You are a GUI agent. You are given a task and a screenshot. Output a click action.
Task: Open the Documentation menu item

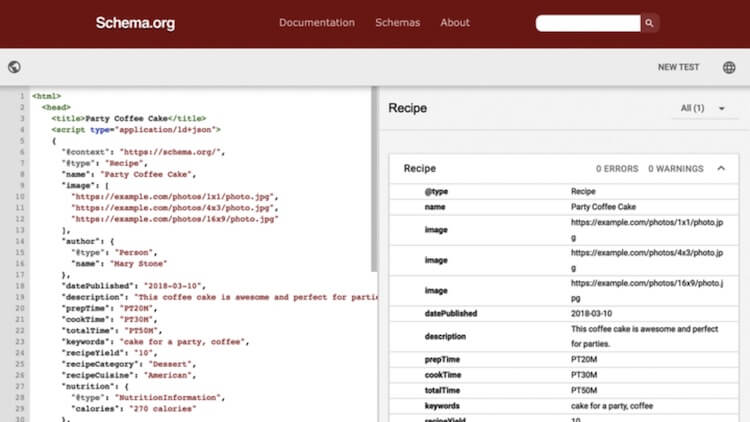[317, 22]
